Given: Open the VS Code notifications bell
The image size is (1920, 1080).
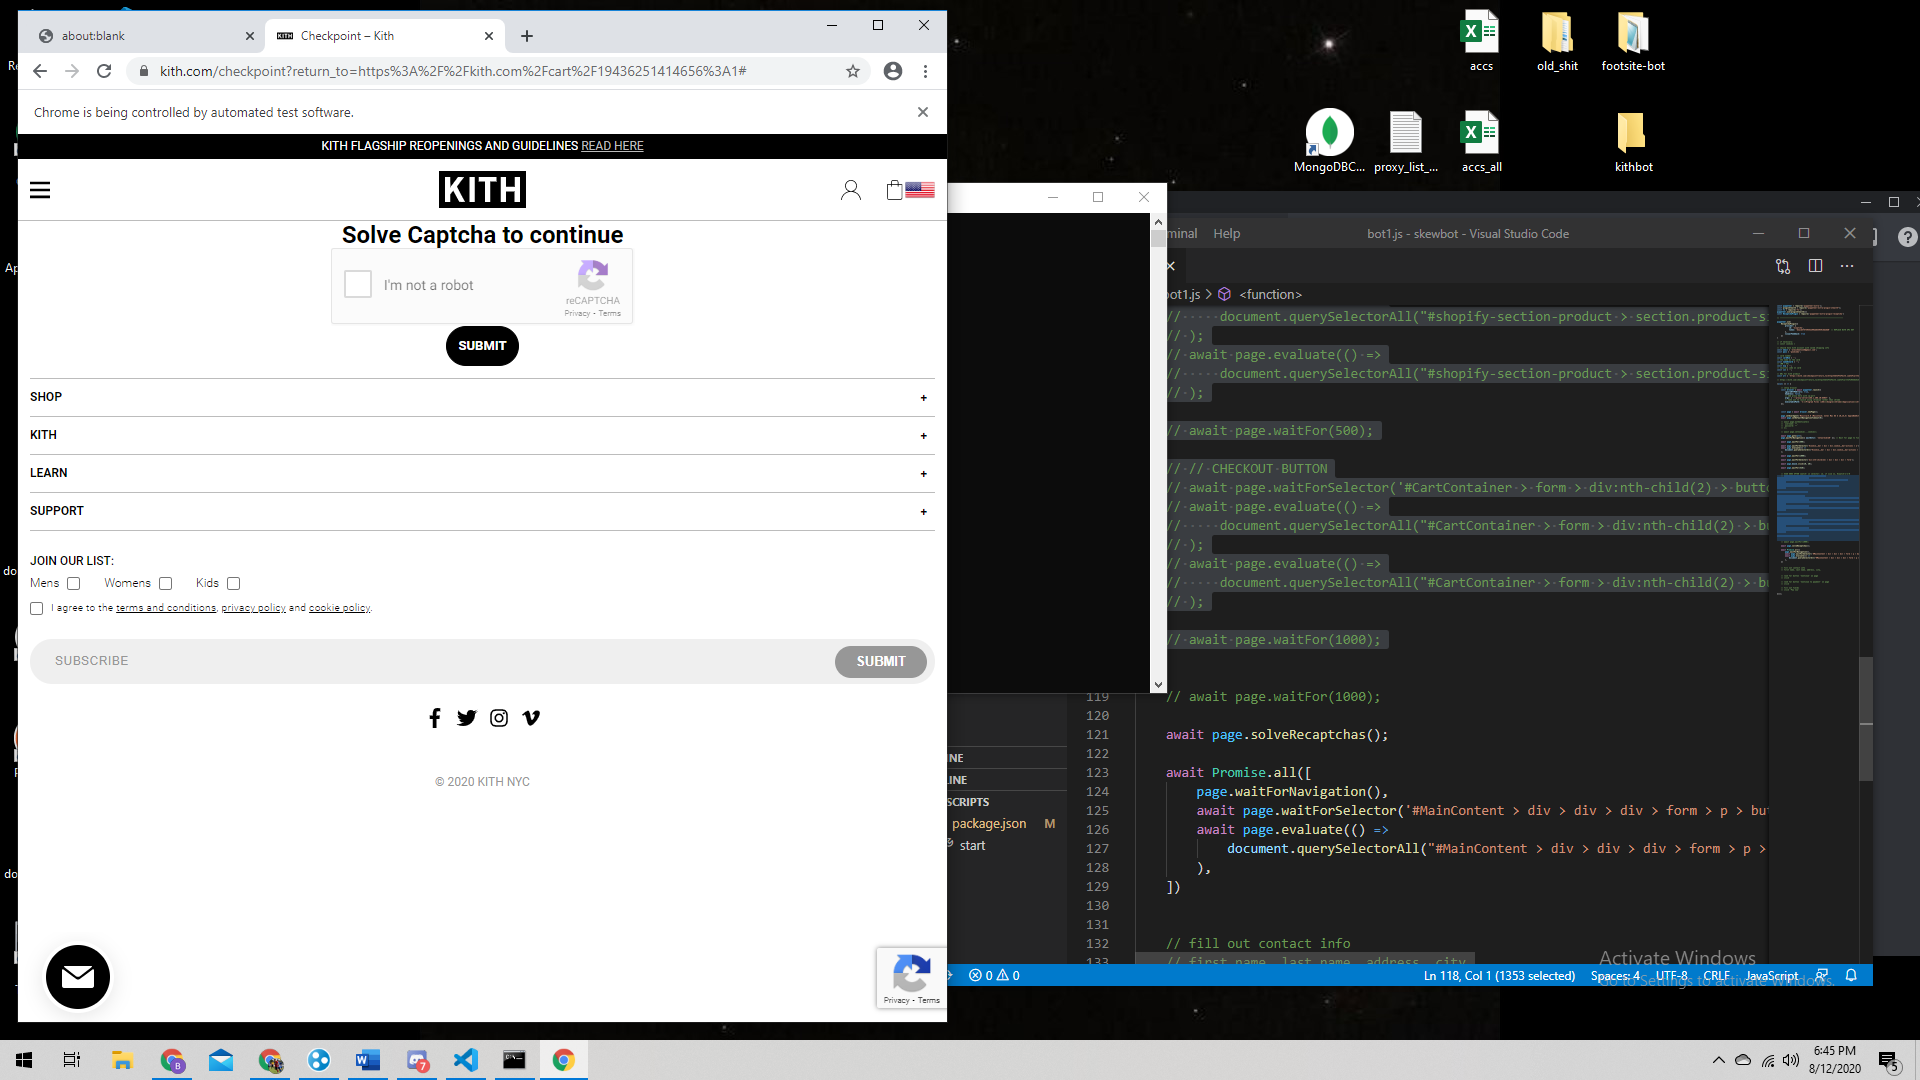Looking at the screenshot, I should [x=1851, y=975].
